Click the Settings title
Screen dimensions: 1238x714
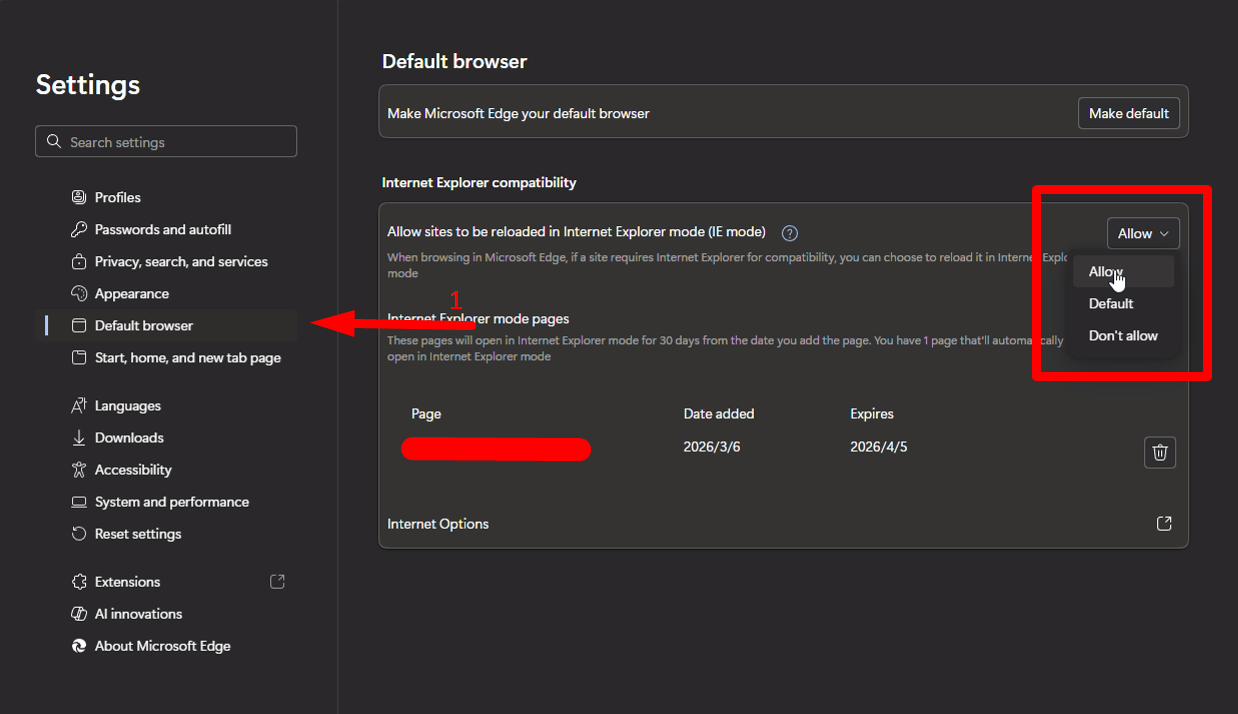[x=88, y=85]
